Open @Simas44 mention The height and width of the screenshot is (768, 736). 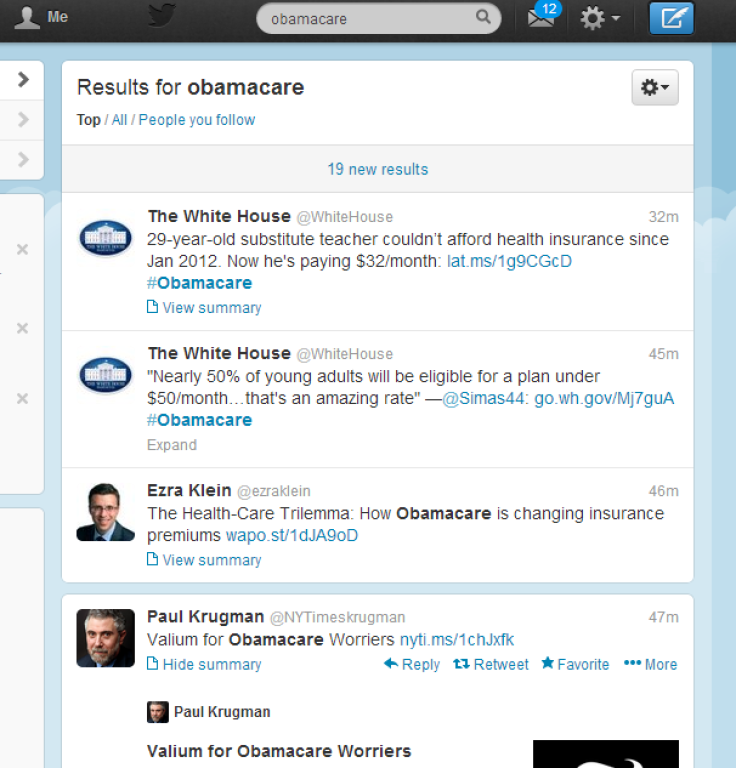[485, 398]
